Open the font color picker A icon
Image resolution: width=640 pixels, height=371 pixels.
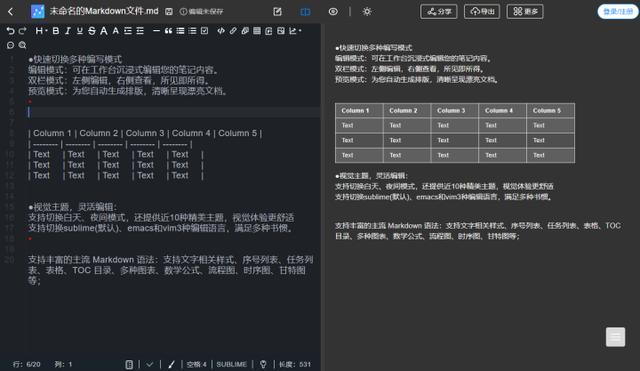(104, 31)
